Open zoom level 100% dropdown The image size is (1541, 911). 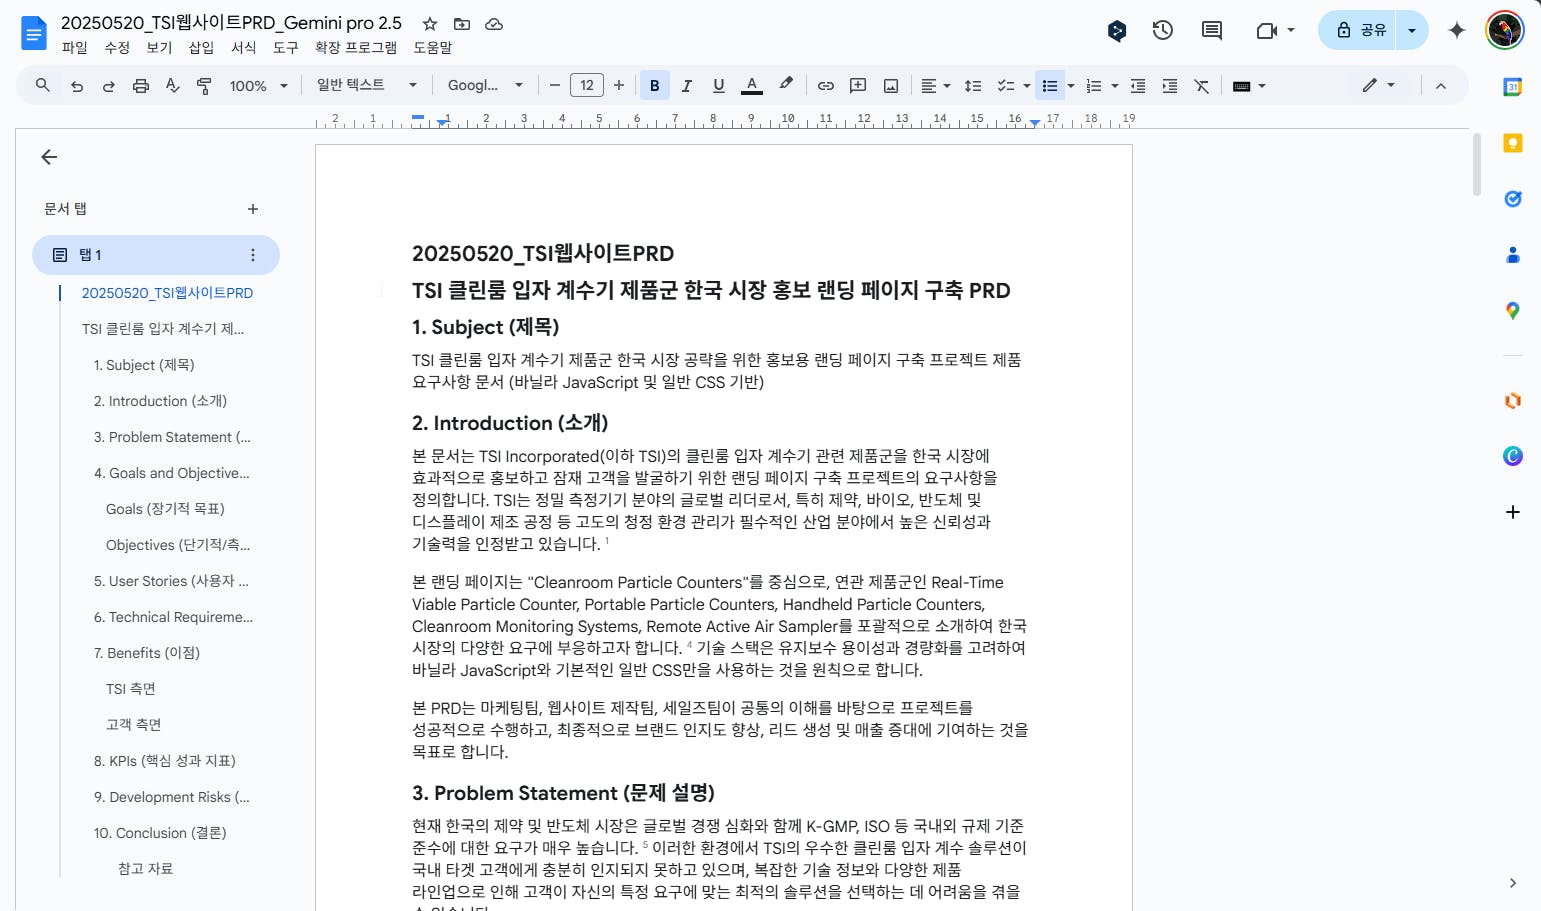258,86
